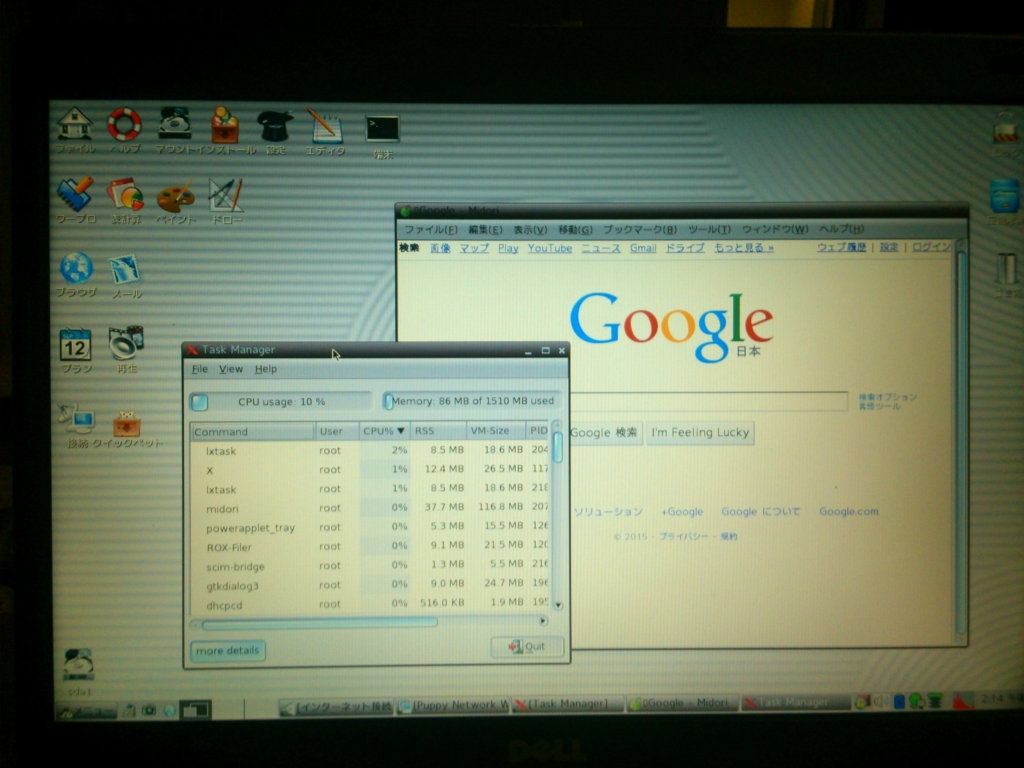1024x768 pixels.
Task: Expand the もっと見る » link on Google
Action: [744, 248]
